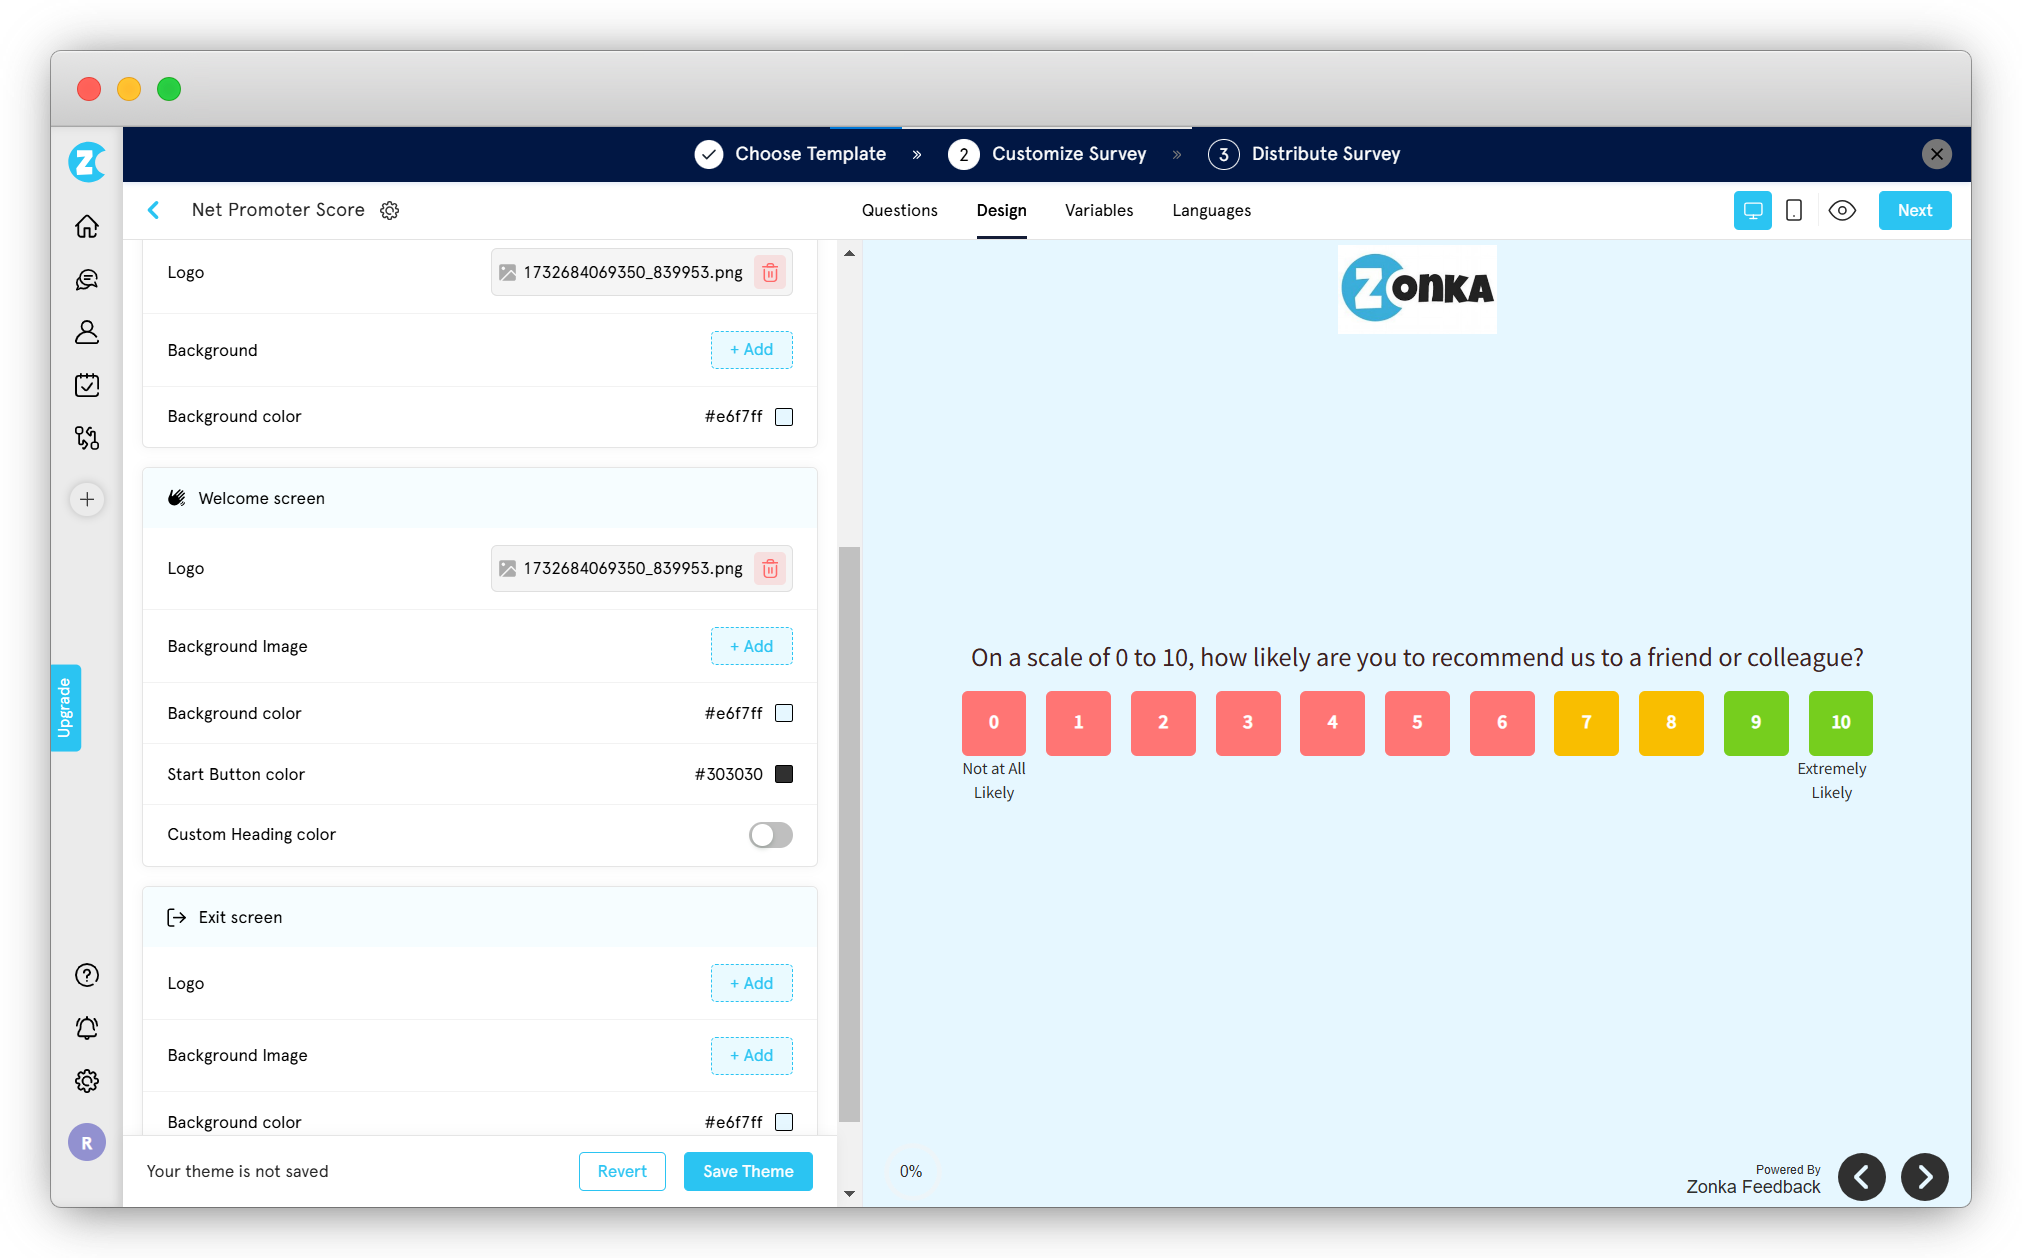Select NPS rating 8
This screenshot has height=1258, width=2022.
point(1671,722)
